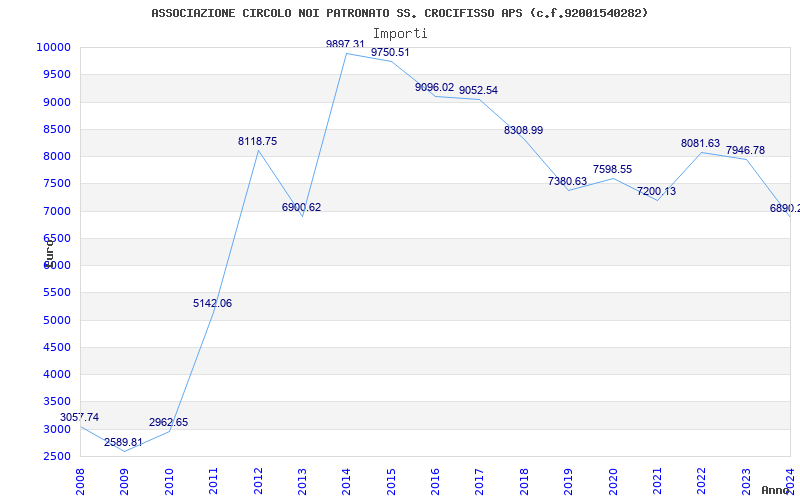The height and width of the screenshot is (500, 800).
Task: Click the 9500 y-axis tick label
Action: (56, 74)
